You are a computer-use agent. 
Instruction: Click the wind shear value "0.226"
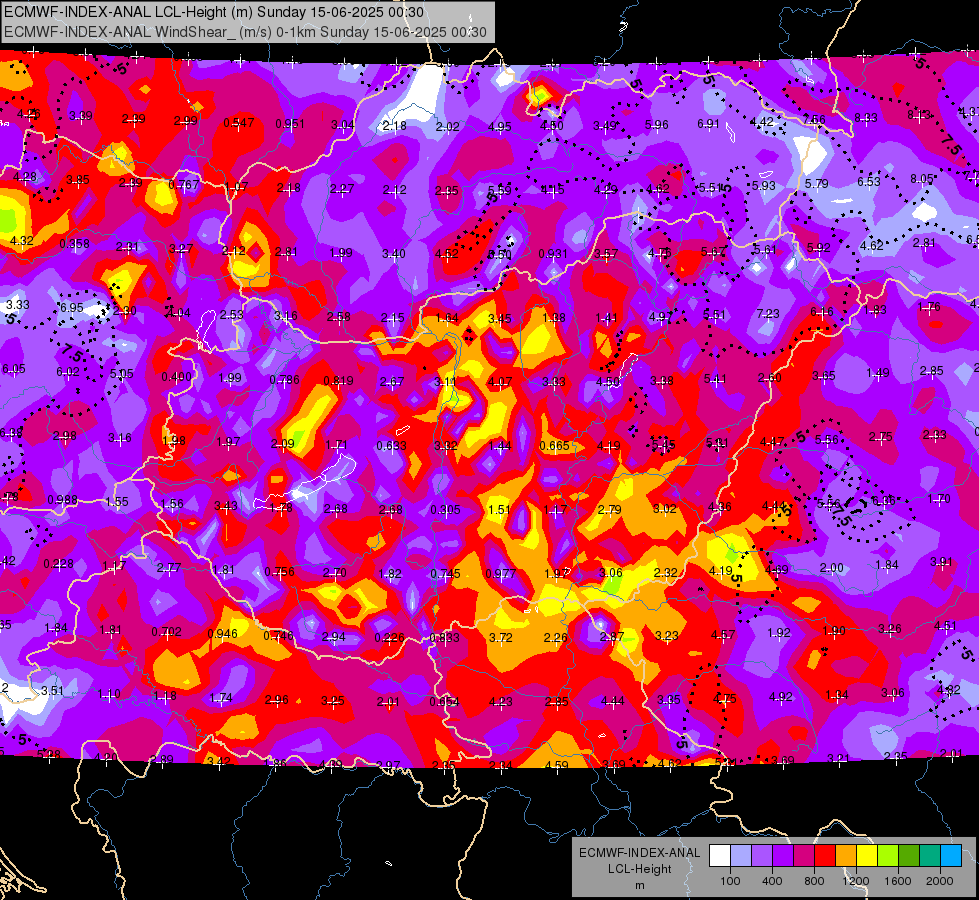pos(389,638)
